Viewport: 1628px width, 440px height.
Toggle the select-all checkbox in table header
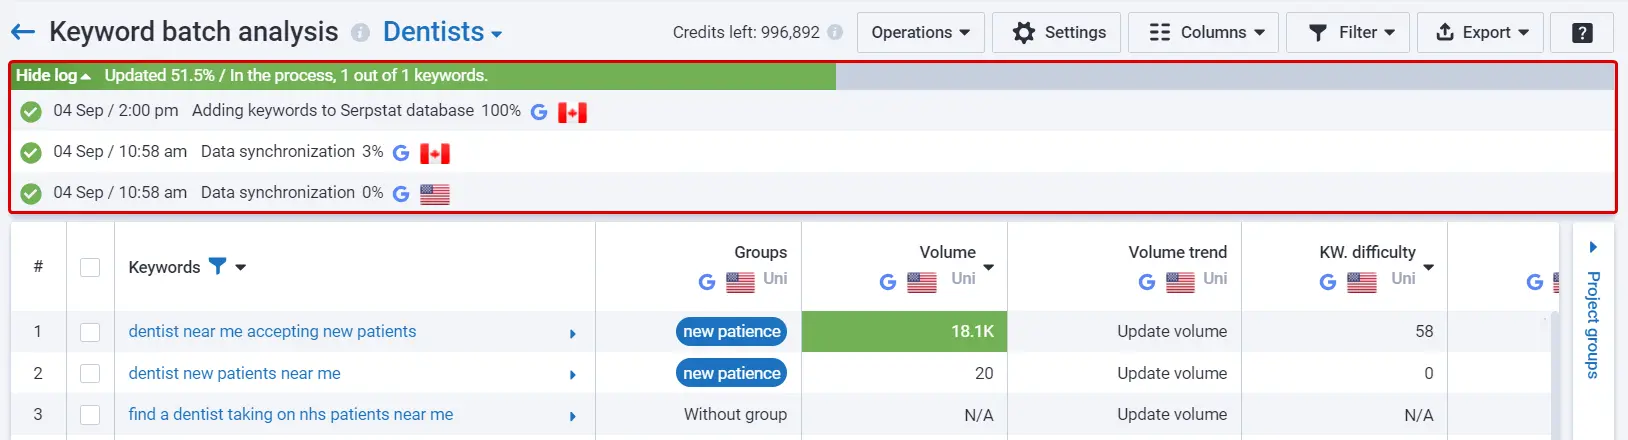[90, 267]
